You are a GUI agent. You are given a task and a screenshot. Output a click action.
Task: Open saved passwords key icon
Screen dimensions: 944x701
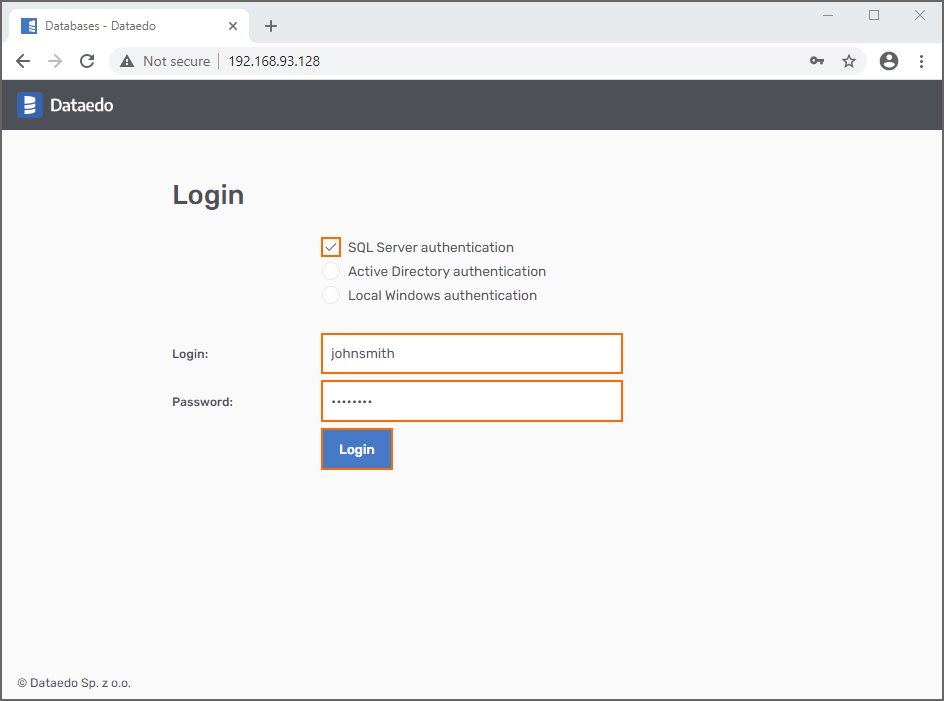pos(817,61)
